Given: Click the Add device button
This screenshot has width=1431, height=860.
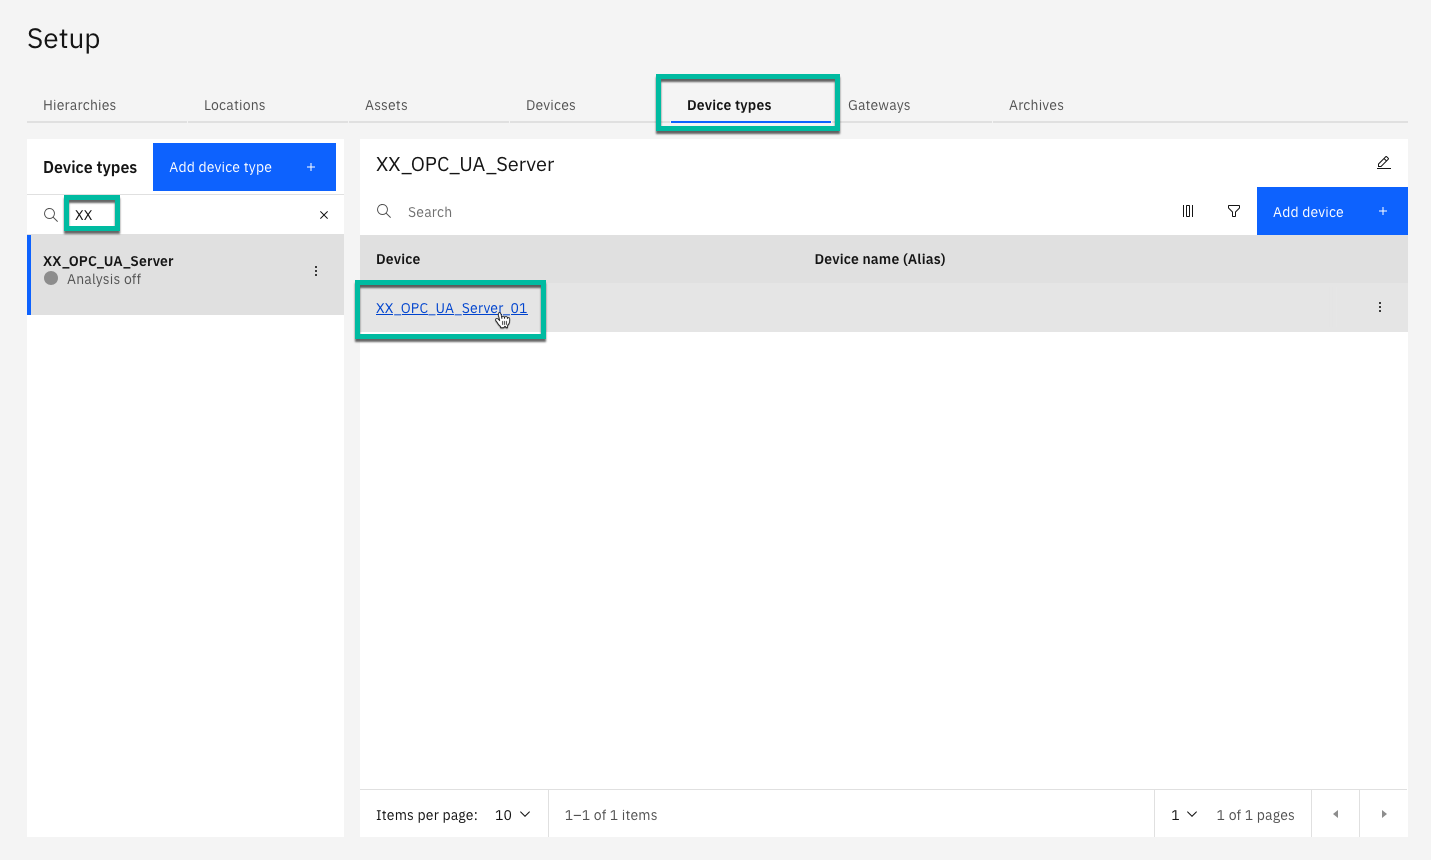Looking at the screenshot, I should [x=1332, y=211].
